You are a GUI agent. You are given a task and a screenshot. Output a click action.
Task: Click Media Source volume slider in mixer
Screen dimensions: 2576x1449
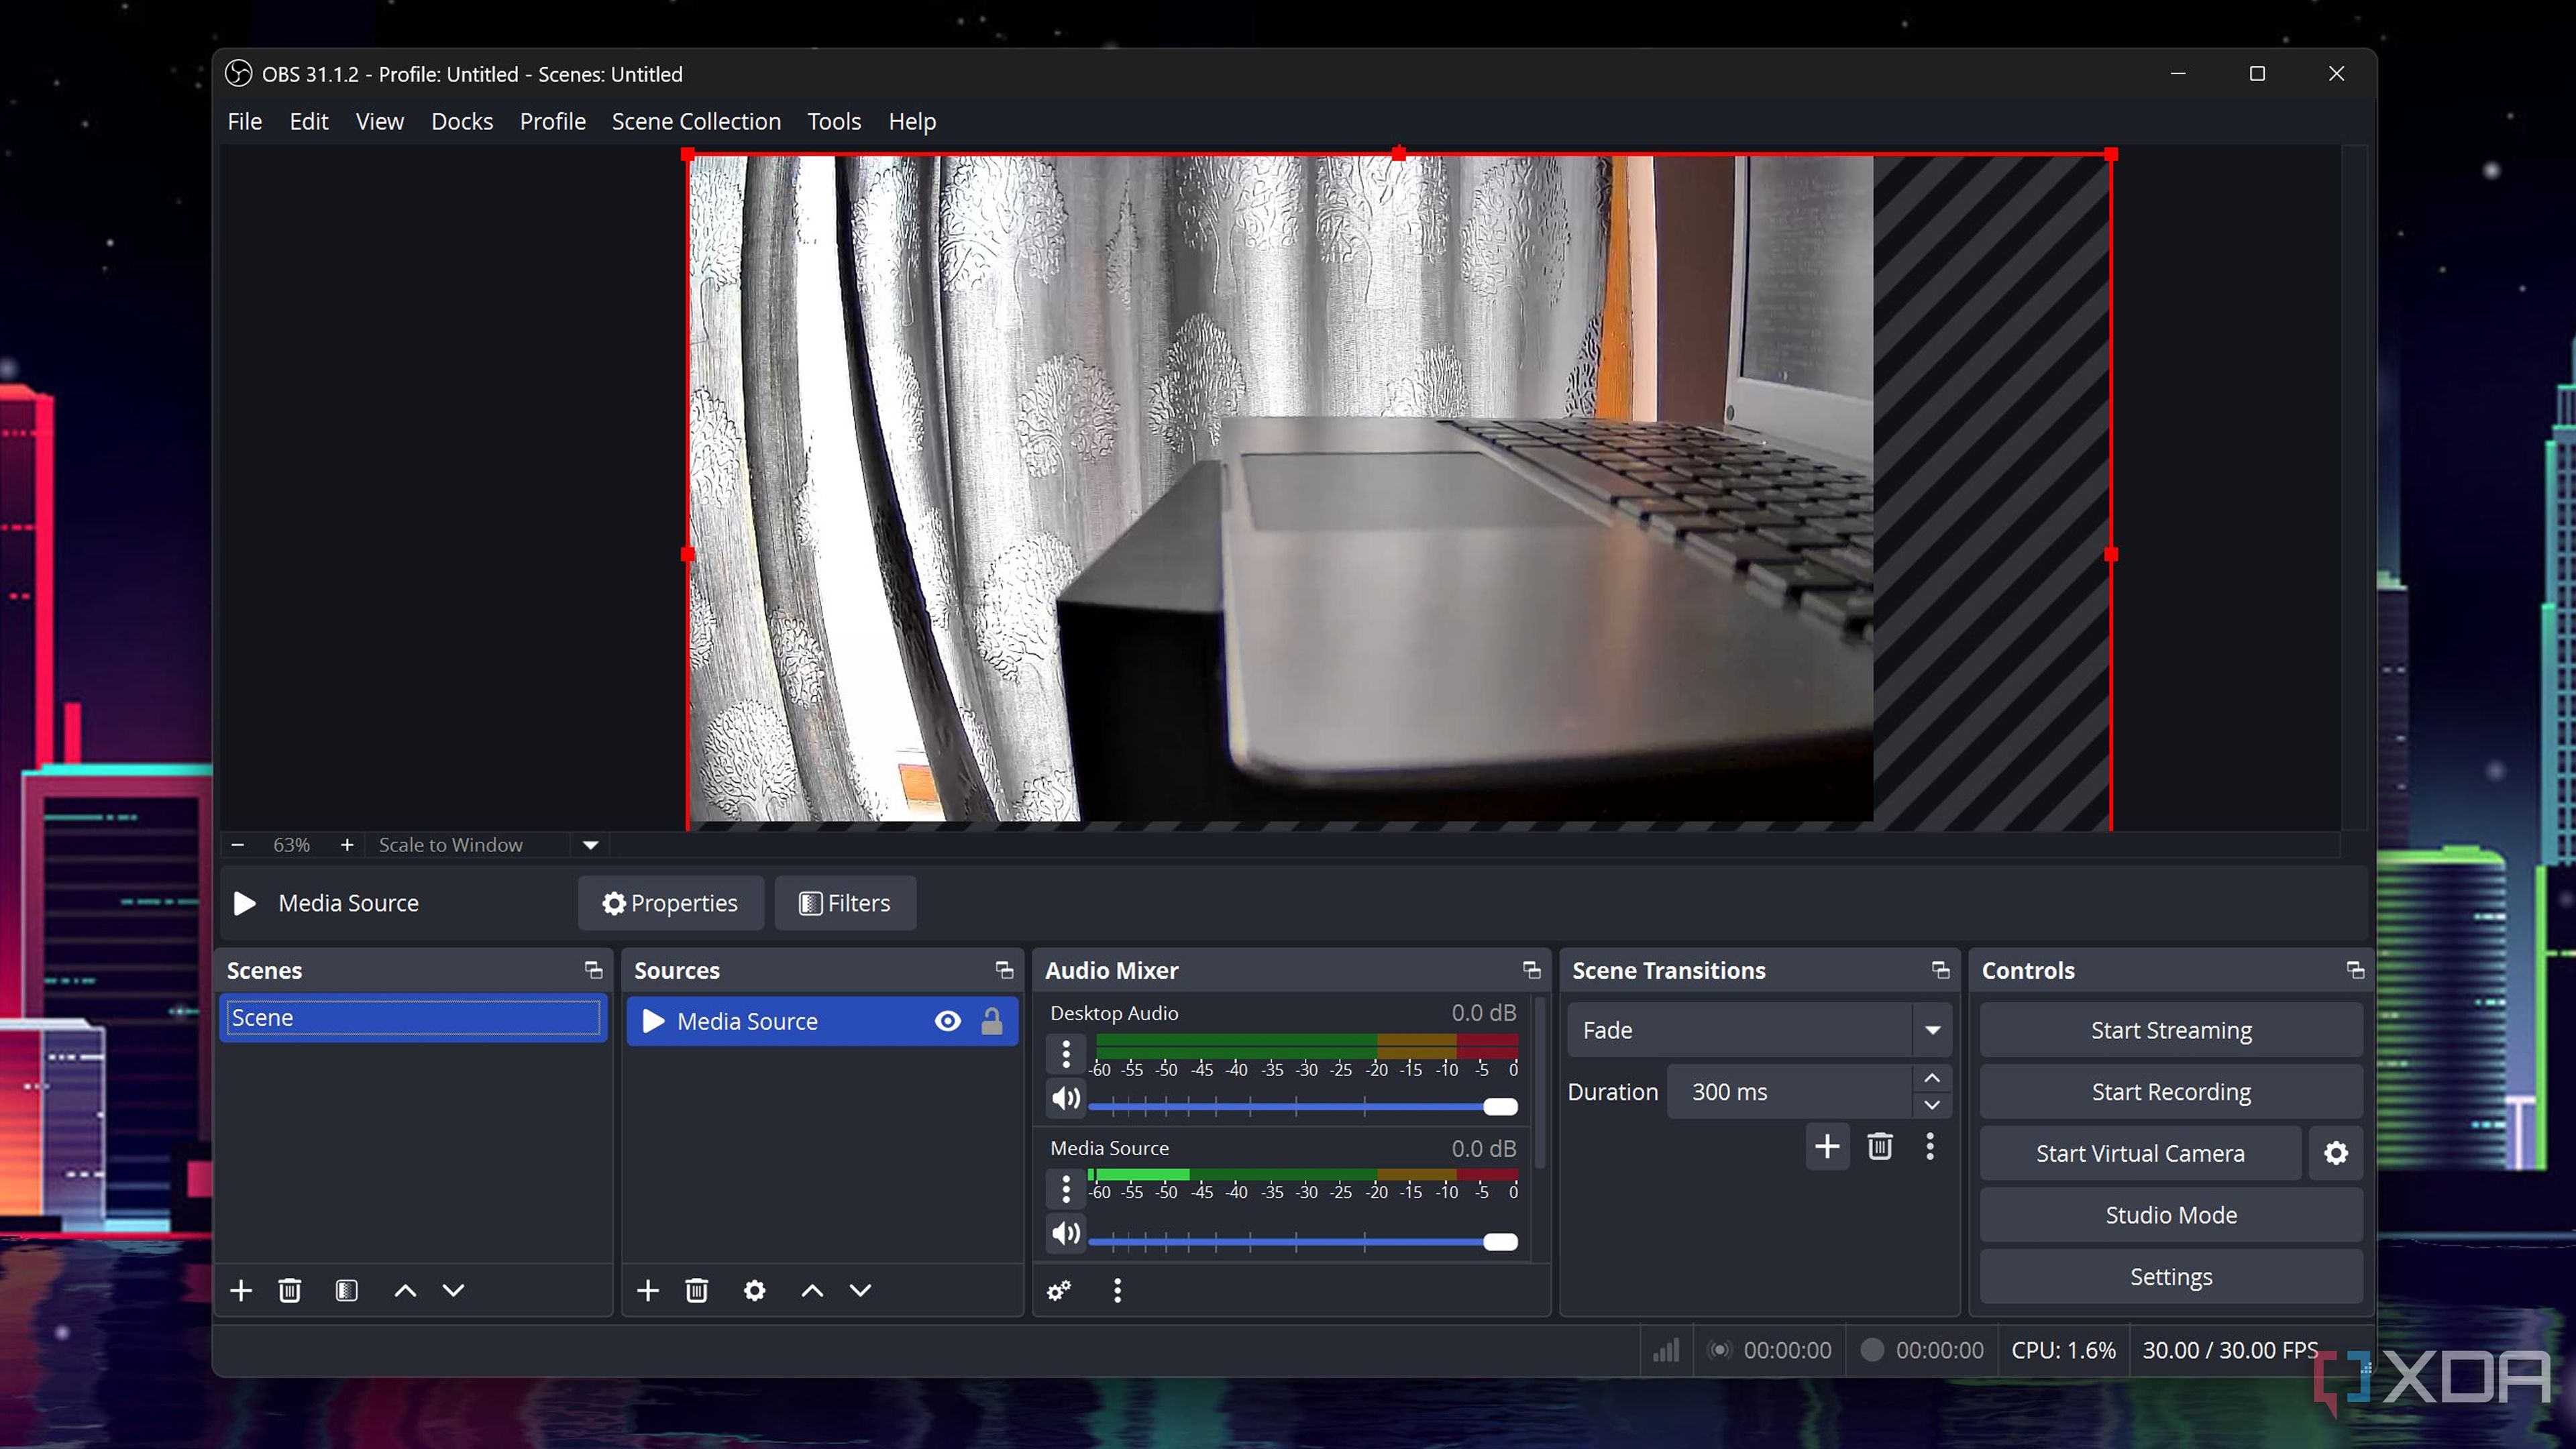pyautogui.click(x=1300, y=1242)
